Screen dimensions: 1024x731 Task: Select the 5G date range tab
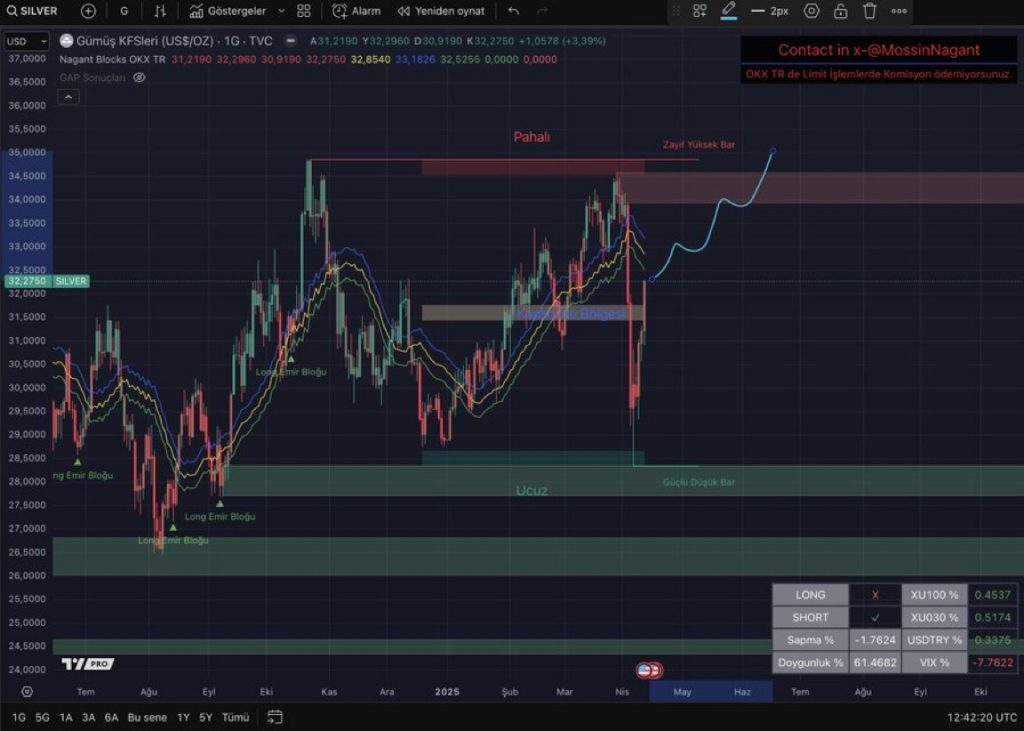42,717
